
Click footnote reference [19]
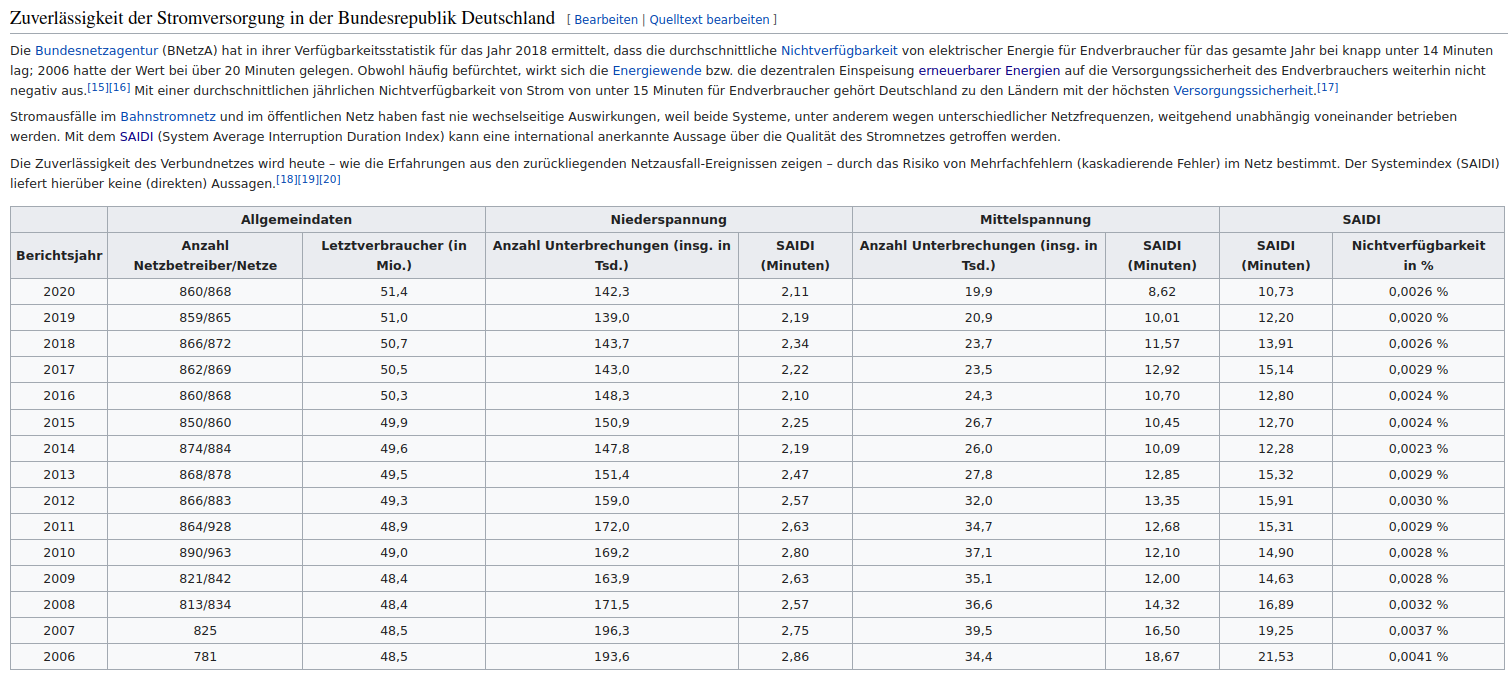point(308,180)
